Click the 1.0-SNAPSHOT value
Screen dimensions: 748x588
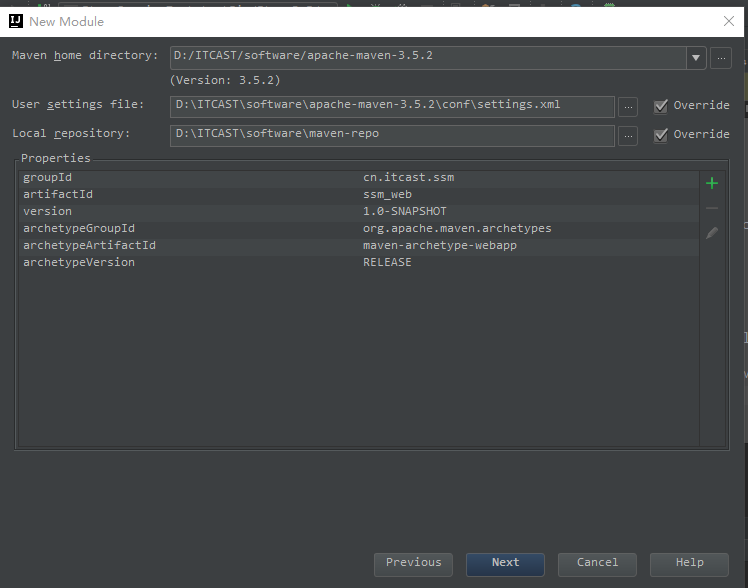tap(405, 211)
